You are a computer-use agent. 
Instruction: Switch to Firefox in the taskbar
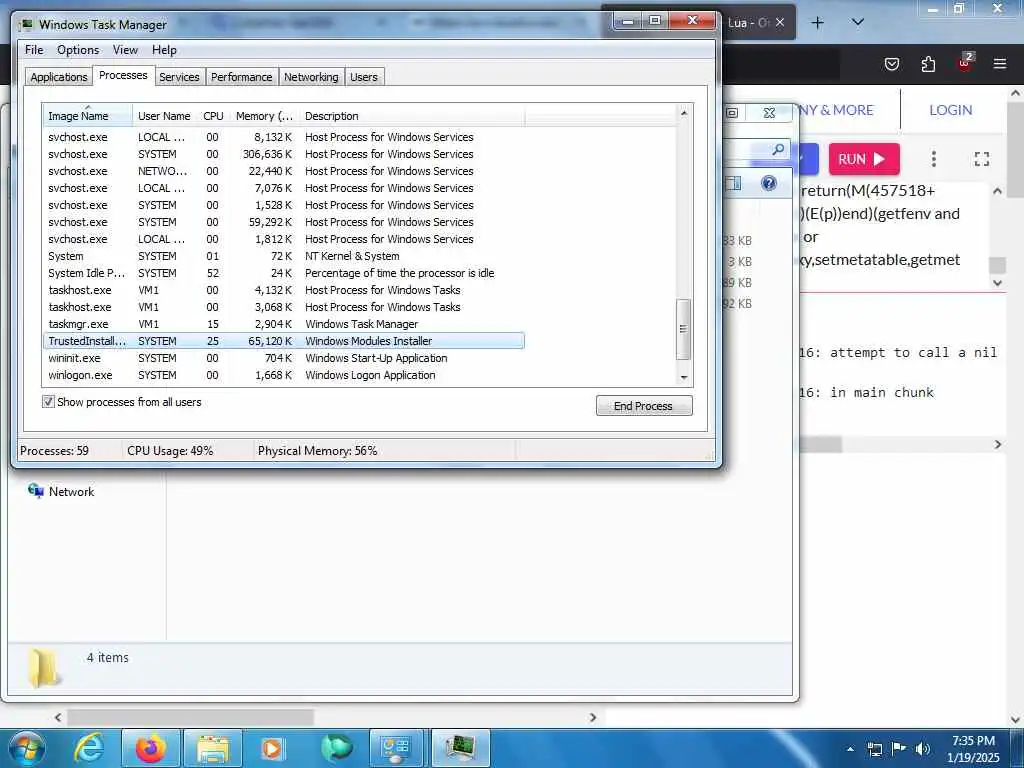click(150, 748)
